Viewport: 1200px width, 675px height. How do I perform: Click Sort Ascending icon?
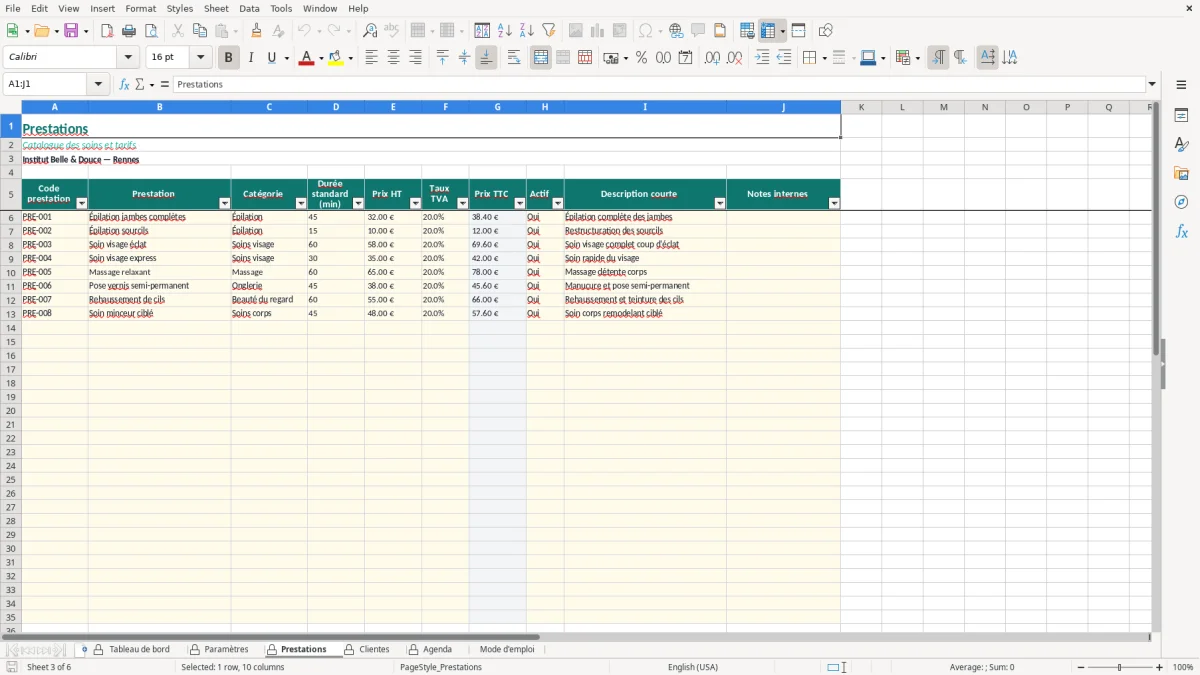click(505, 31)
